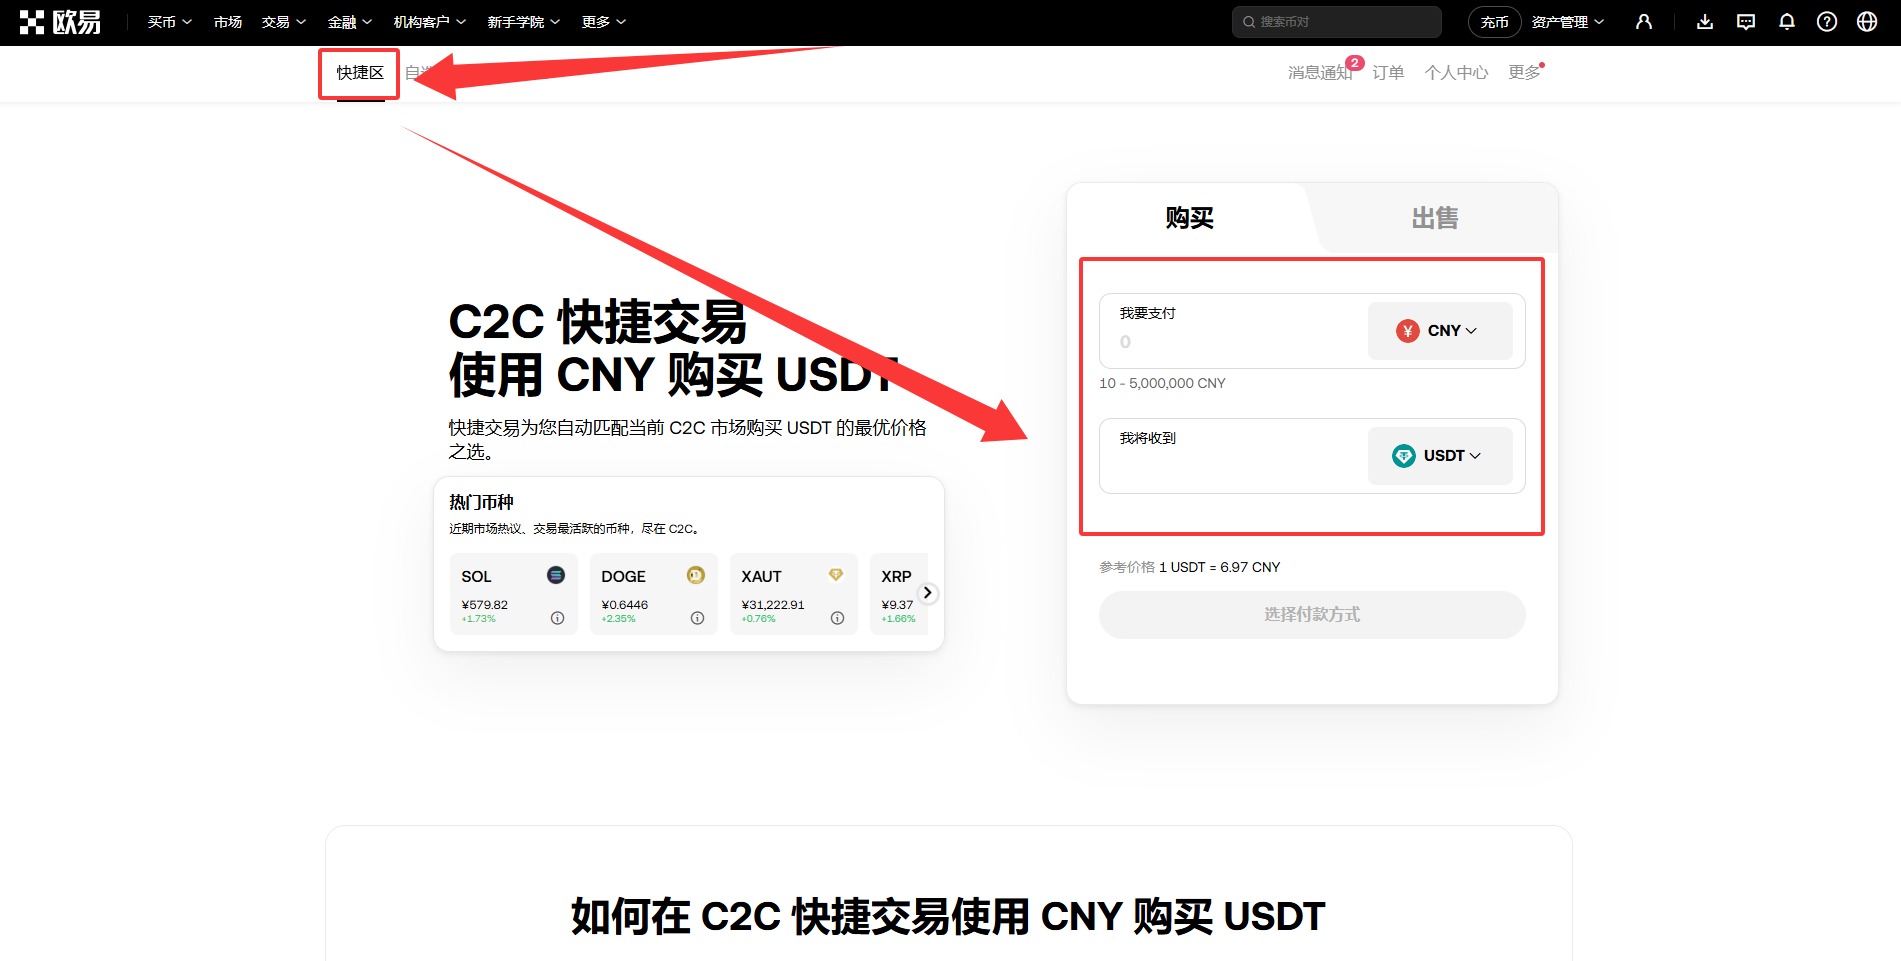Click the USDT Tether coin icon
Screen dimensions: 1901x961
1404,456
